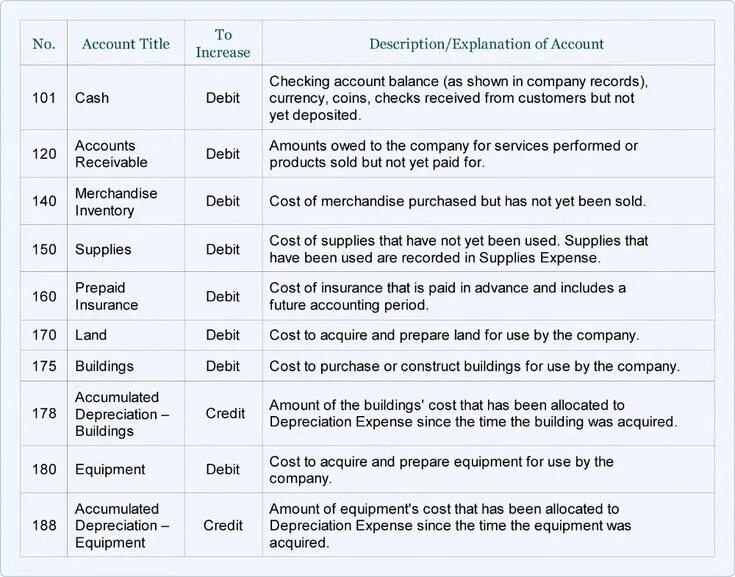This screenshot has width=735, height=577.
Task: Click the 'Land' account title
Action: pos(91,335)
